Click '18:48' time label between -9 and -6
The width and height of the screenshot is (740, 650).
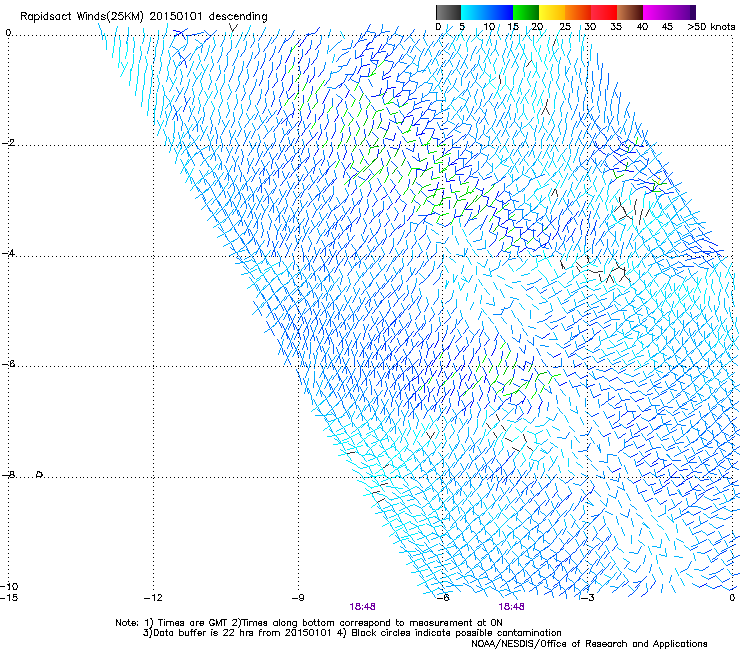click(x=362, y=607)
